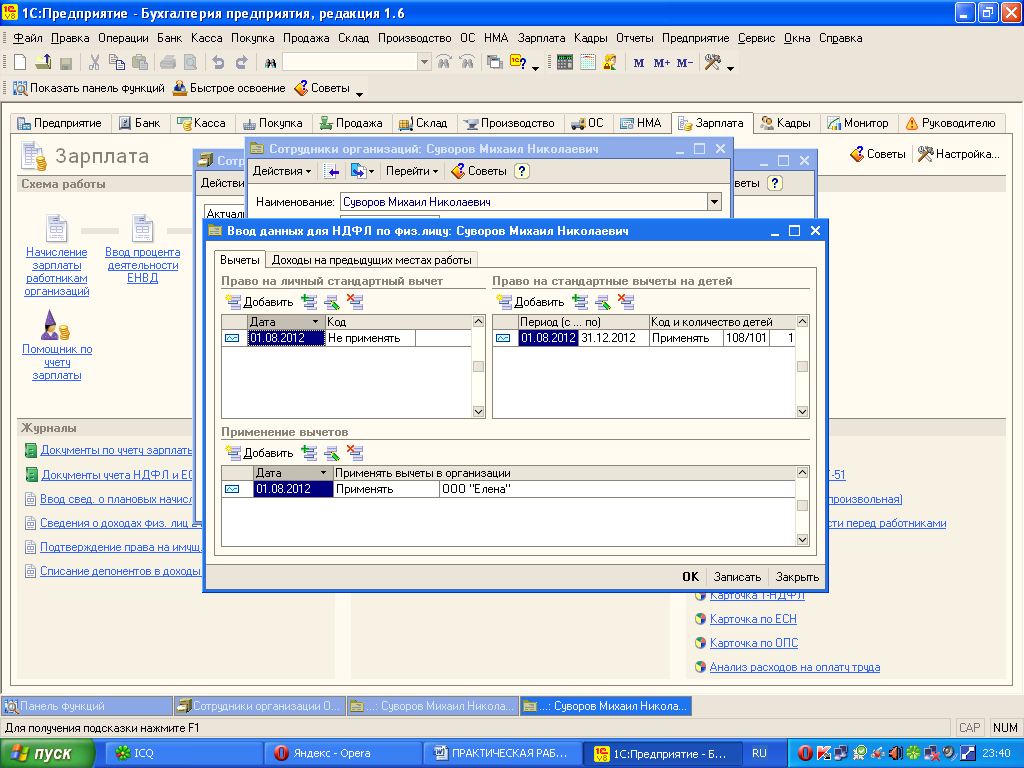
Task: Open Анализ расходов на оплату труда link
Action: (x=795, y=667)
